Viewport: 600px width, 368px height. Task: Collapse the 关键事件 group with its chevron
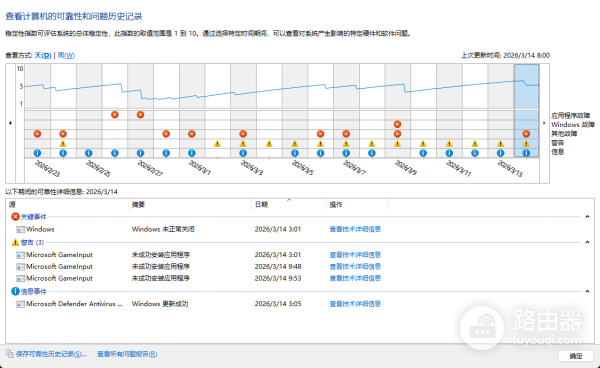click(x=587, y=217)
